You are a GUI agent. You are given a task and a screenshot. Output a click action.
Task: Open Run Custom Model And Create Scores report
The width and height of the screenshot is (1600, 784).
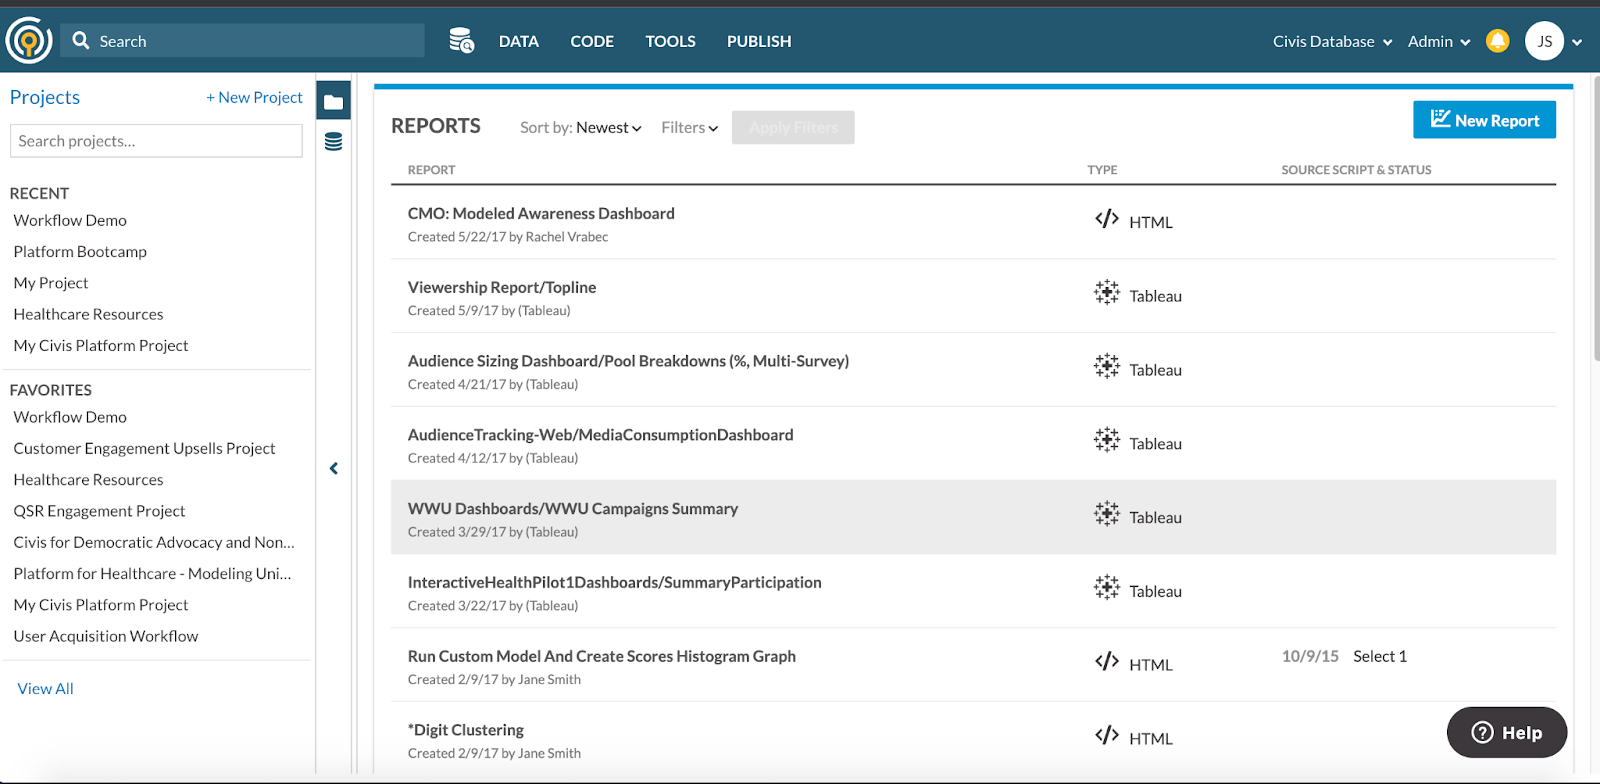pyautogui.click(x=602, y=657)
